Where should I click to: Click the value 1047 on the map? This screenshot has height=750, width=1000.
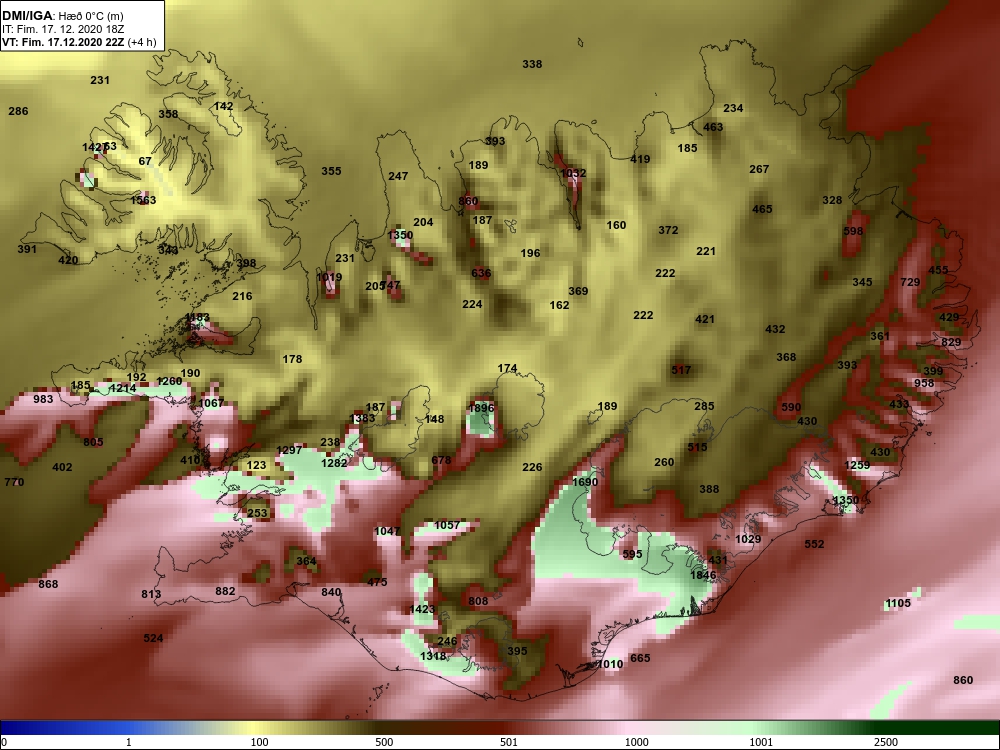387,531
